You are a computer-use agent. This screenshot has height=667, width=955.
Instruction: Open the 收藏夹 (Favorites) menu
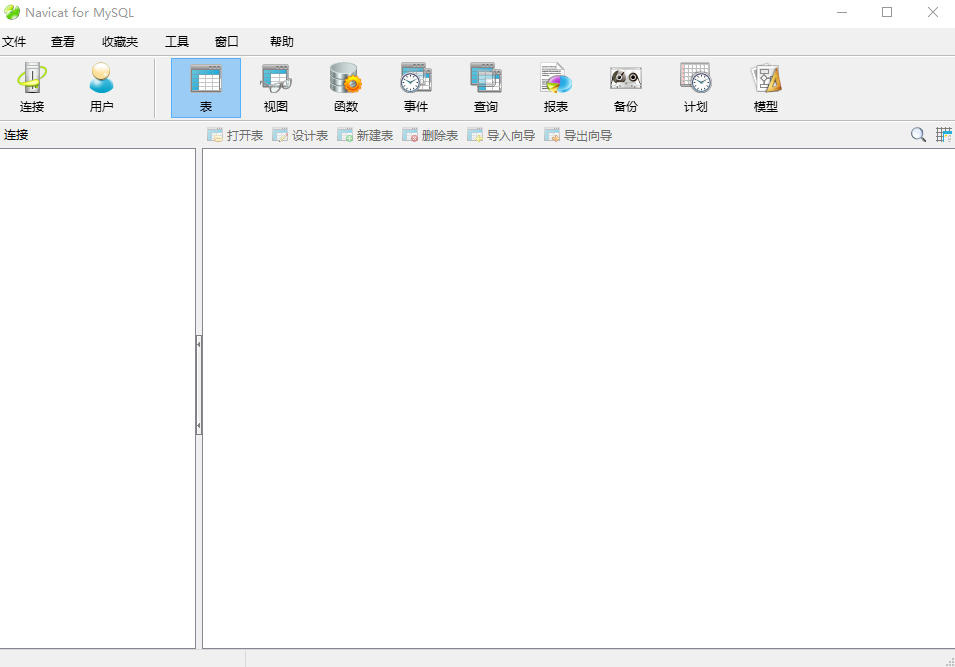point(120,41)
